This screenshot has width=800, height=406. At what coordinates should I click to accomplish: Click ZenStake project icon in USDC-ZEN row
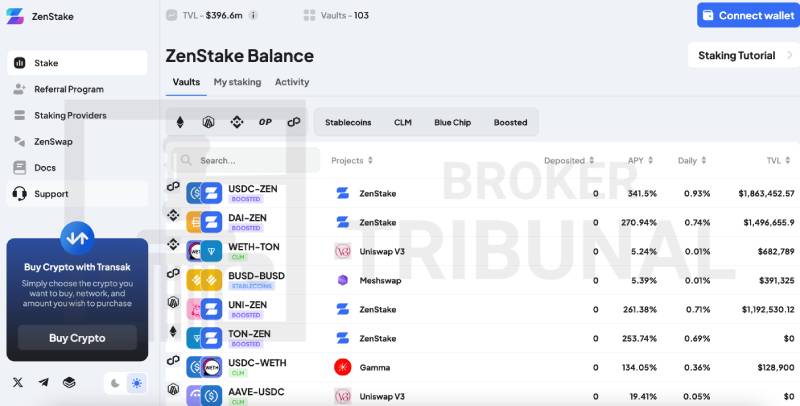[342, 193]
